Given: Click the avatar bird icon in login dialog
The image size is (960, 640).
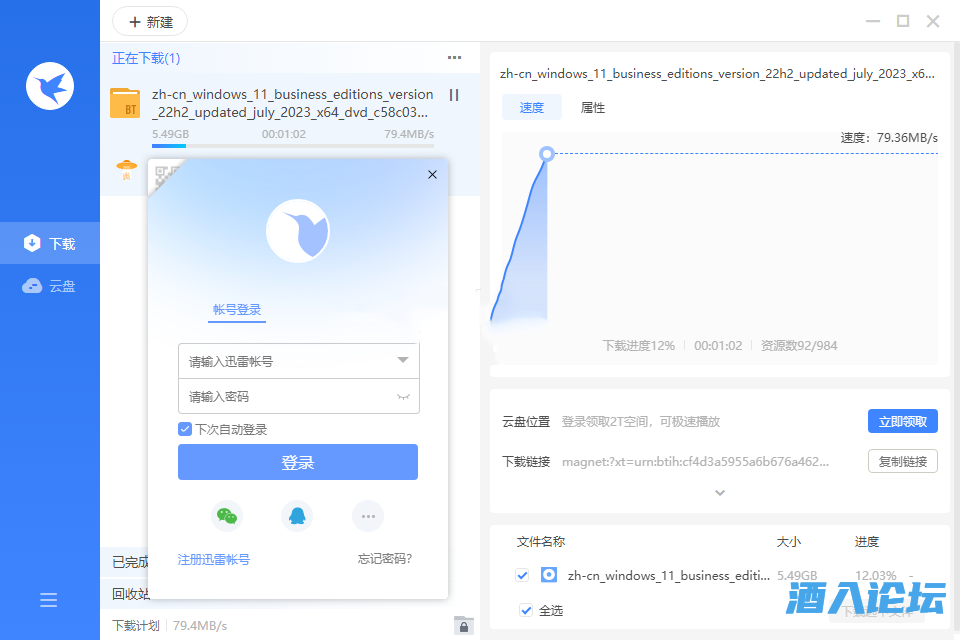Looking at the screenshot, I should click(x=298, y=231).
